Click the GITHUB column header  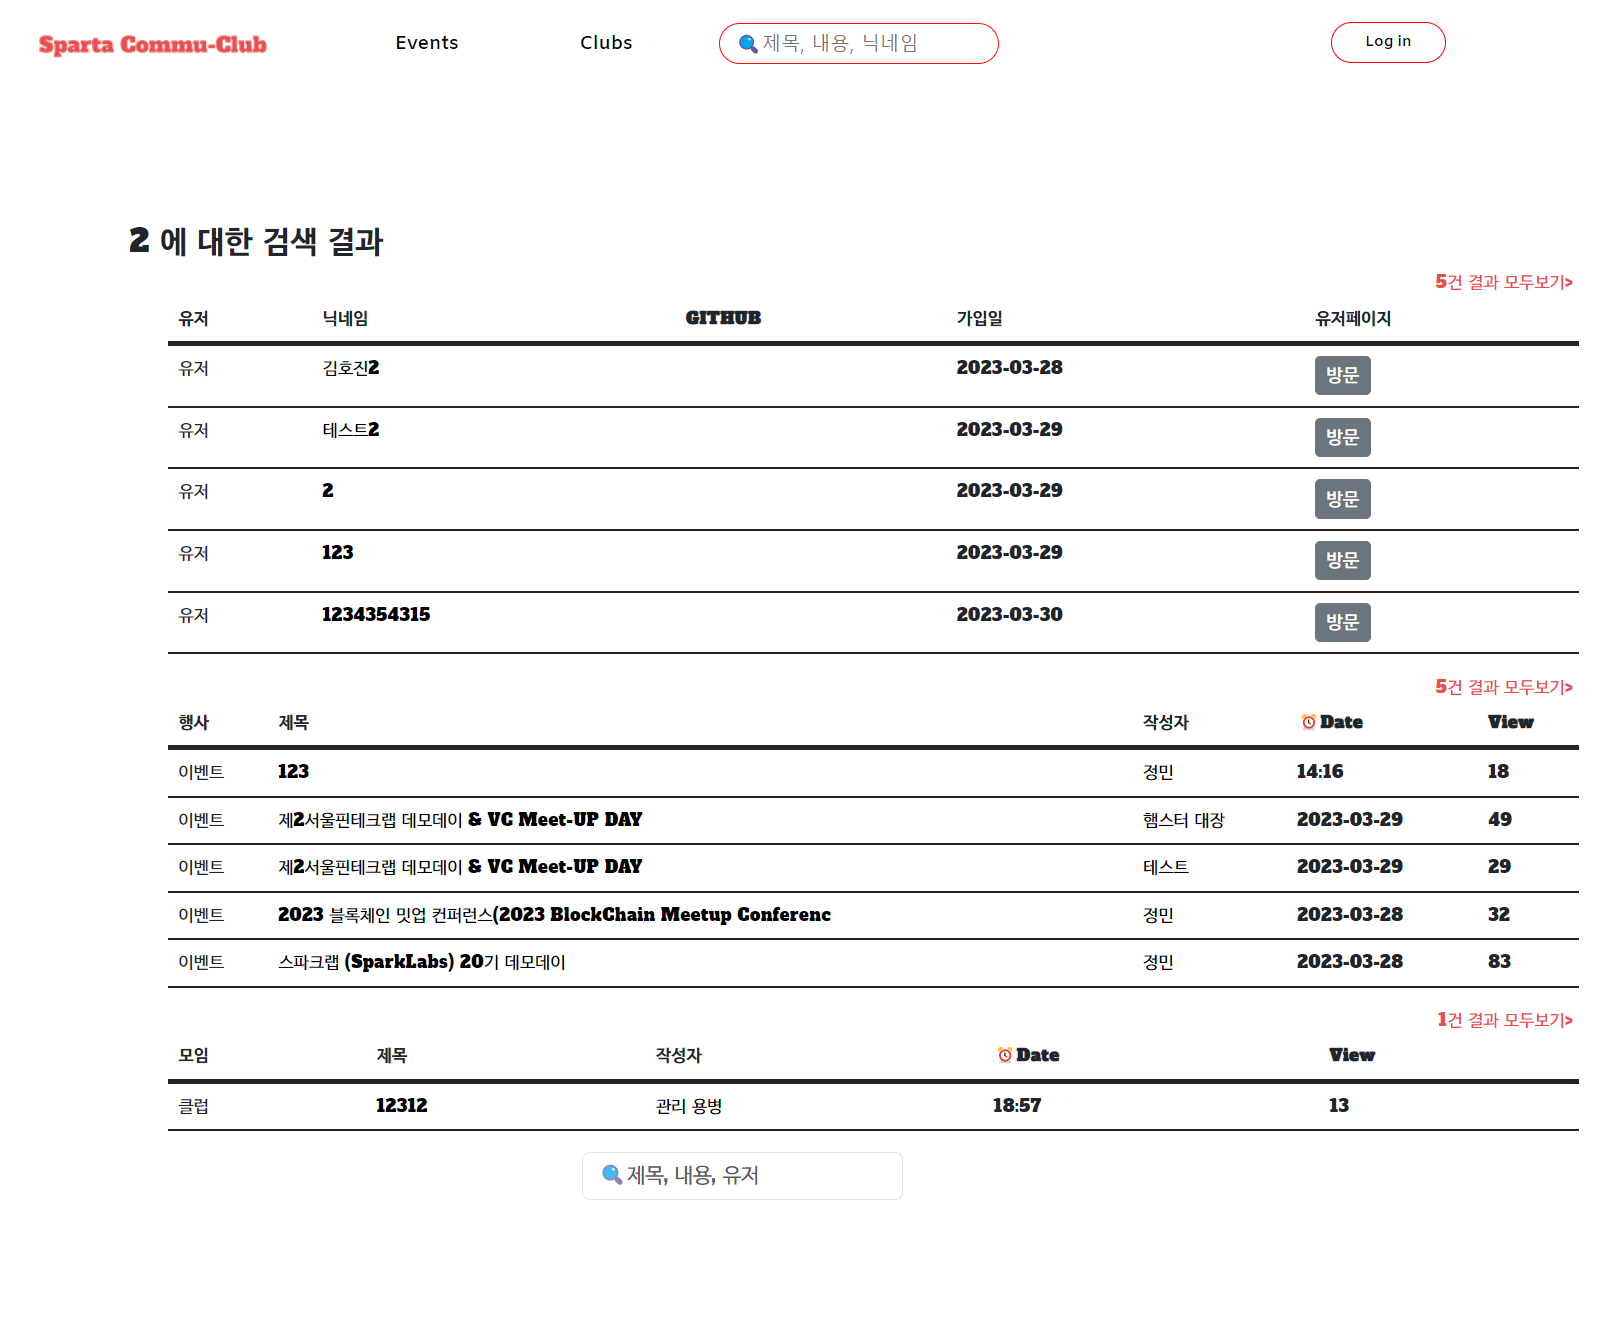click(x=723, y=318)
